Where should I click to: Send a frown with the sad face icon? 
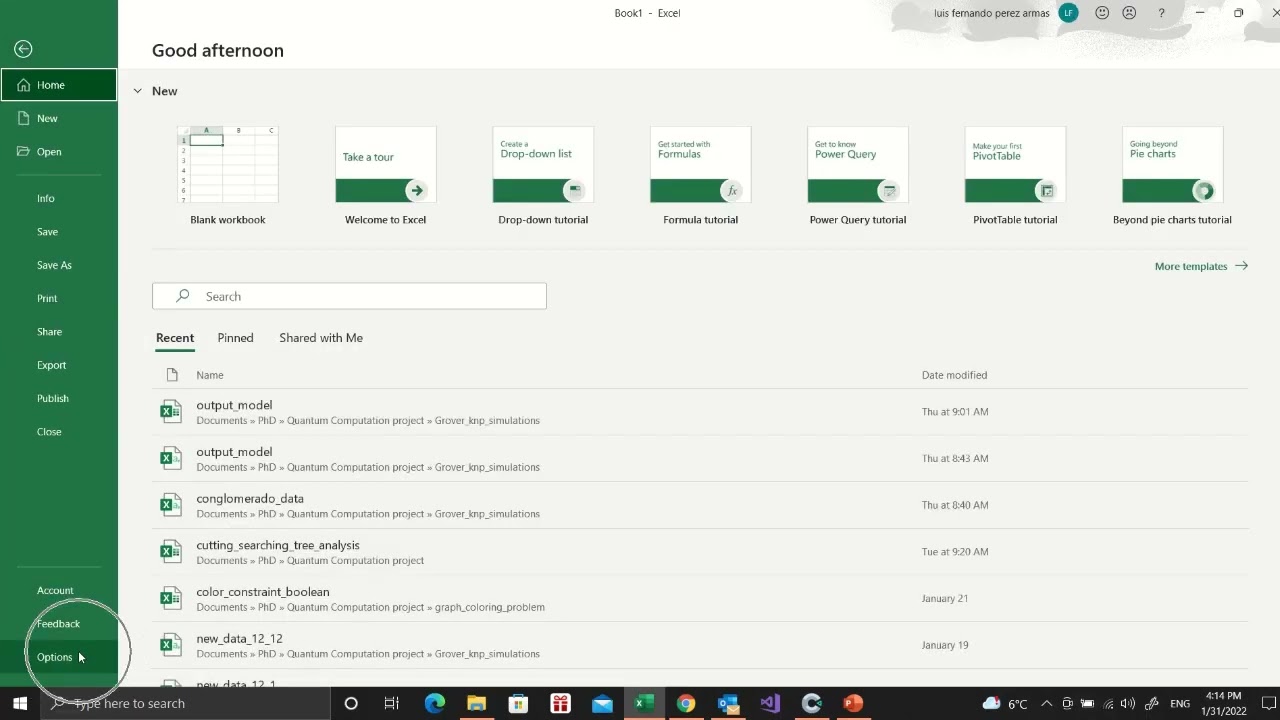tap(1129, 13)
